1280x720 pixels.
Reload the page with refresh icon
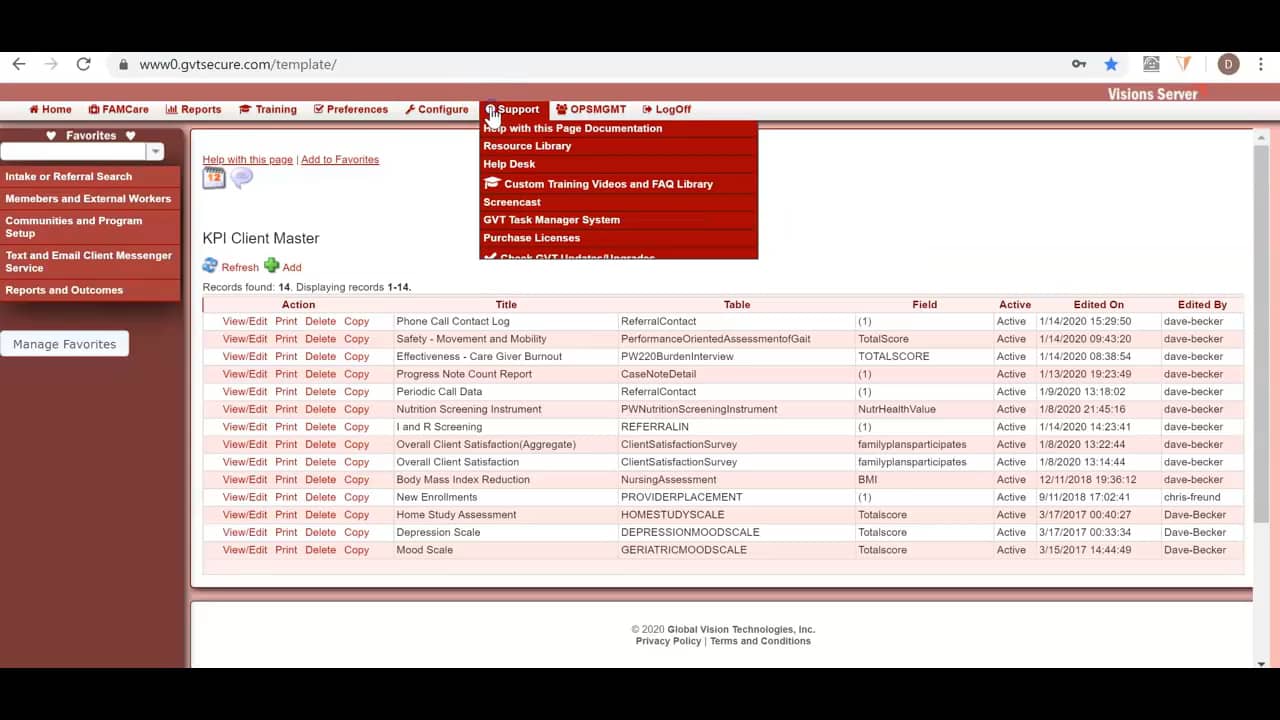[x=84, y=64]
